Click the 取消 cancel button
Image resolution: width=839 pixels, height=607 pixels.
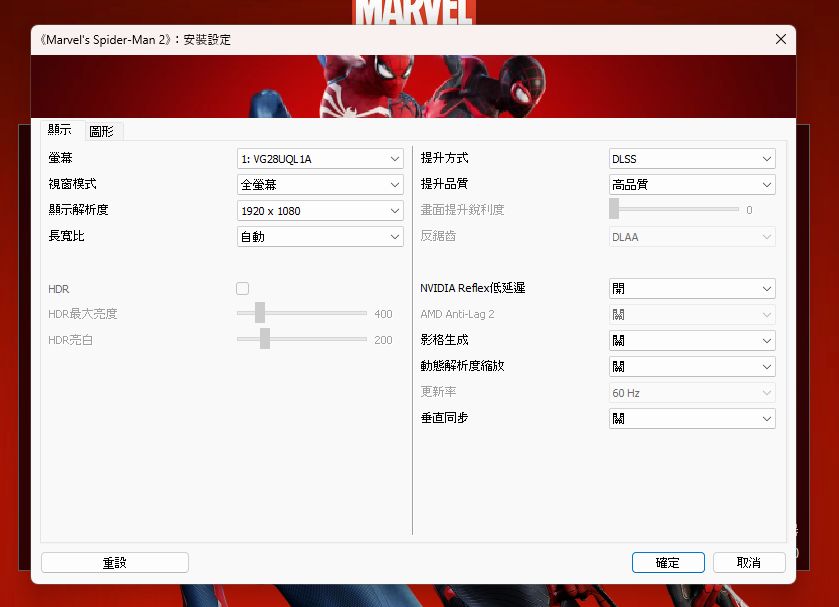pos(749,563)
